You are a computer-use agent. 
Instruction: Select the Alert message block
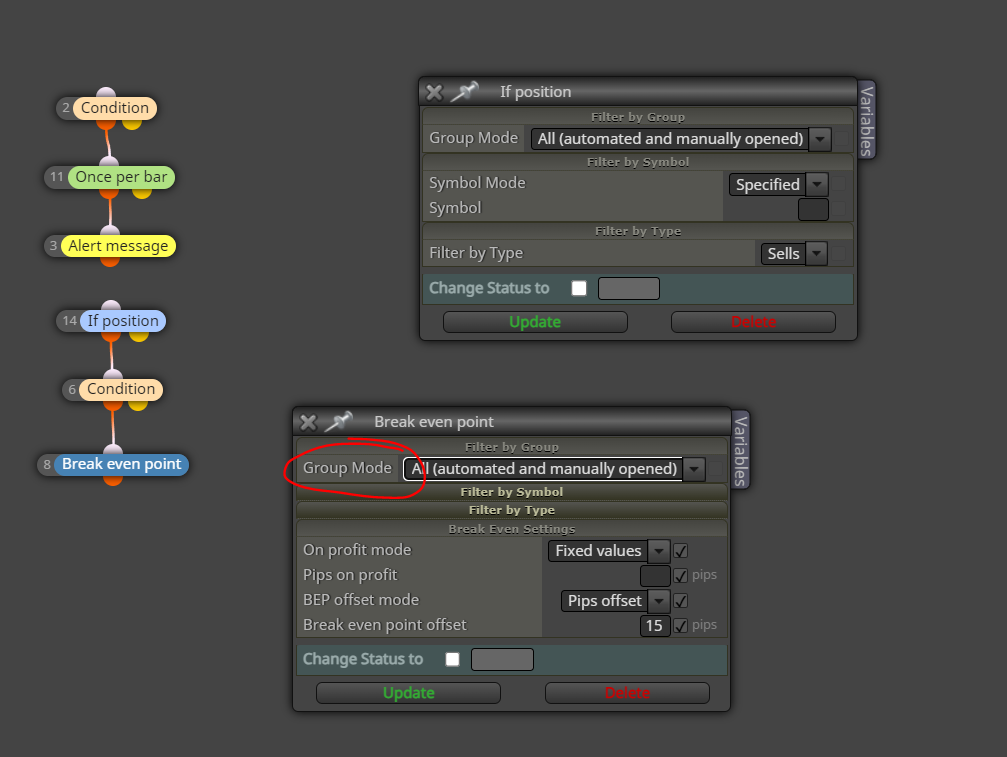[x=118, y=246]
